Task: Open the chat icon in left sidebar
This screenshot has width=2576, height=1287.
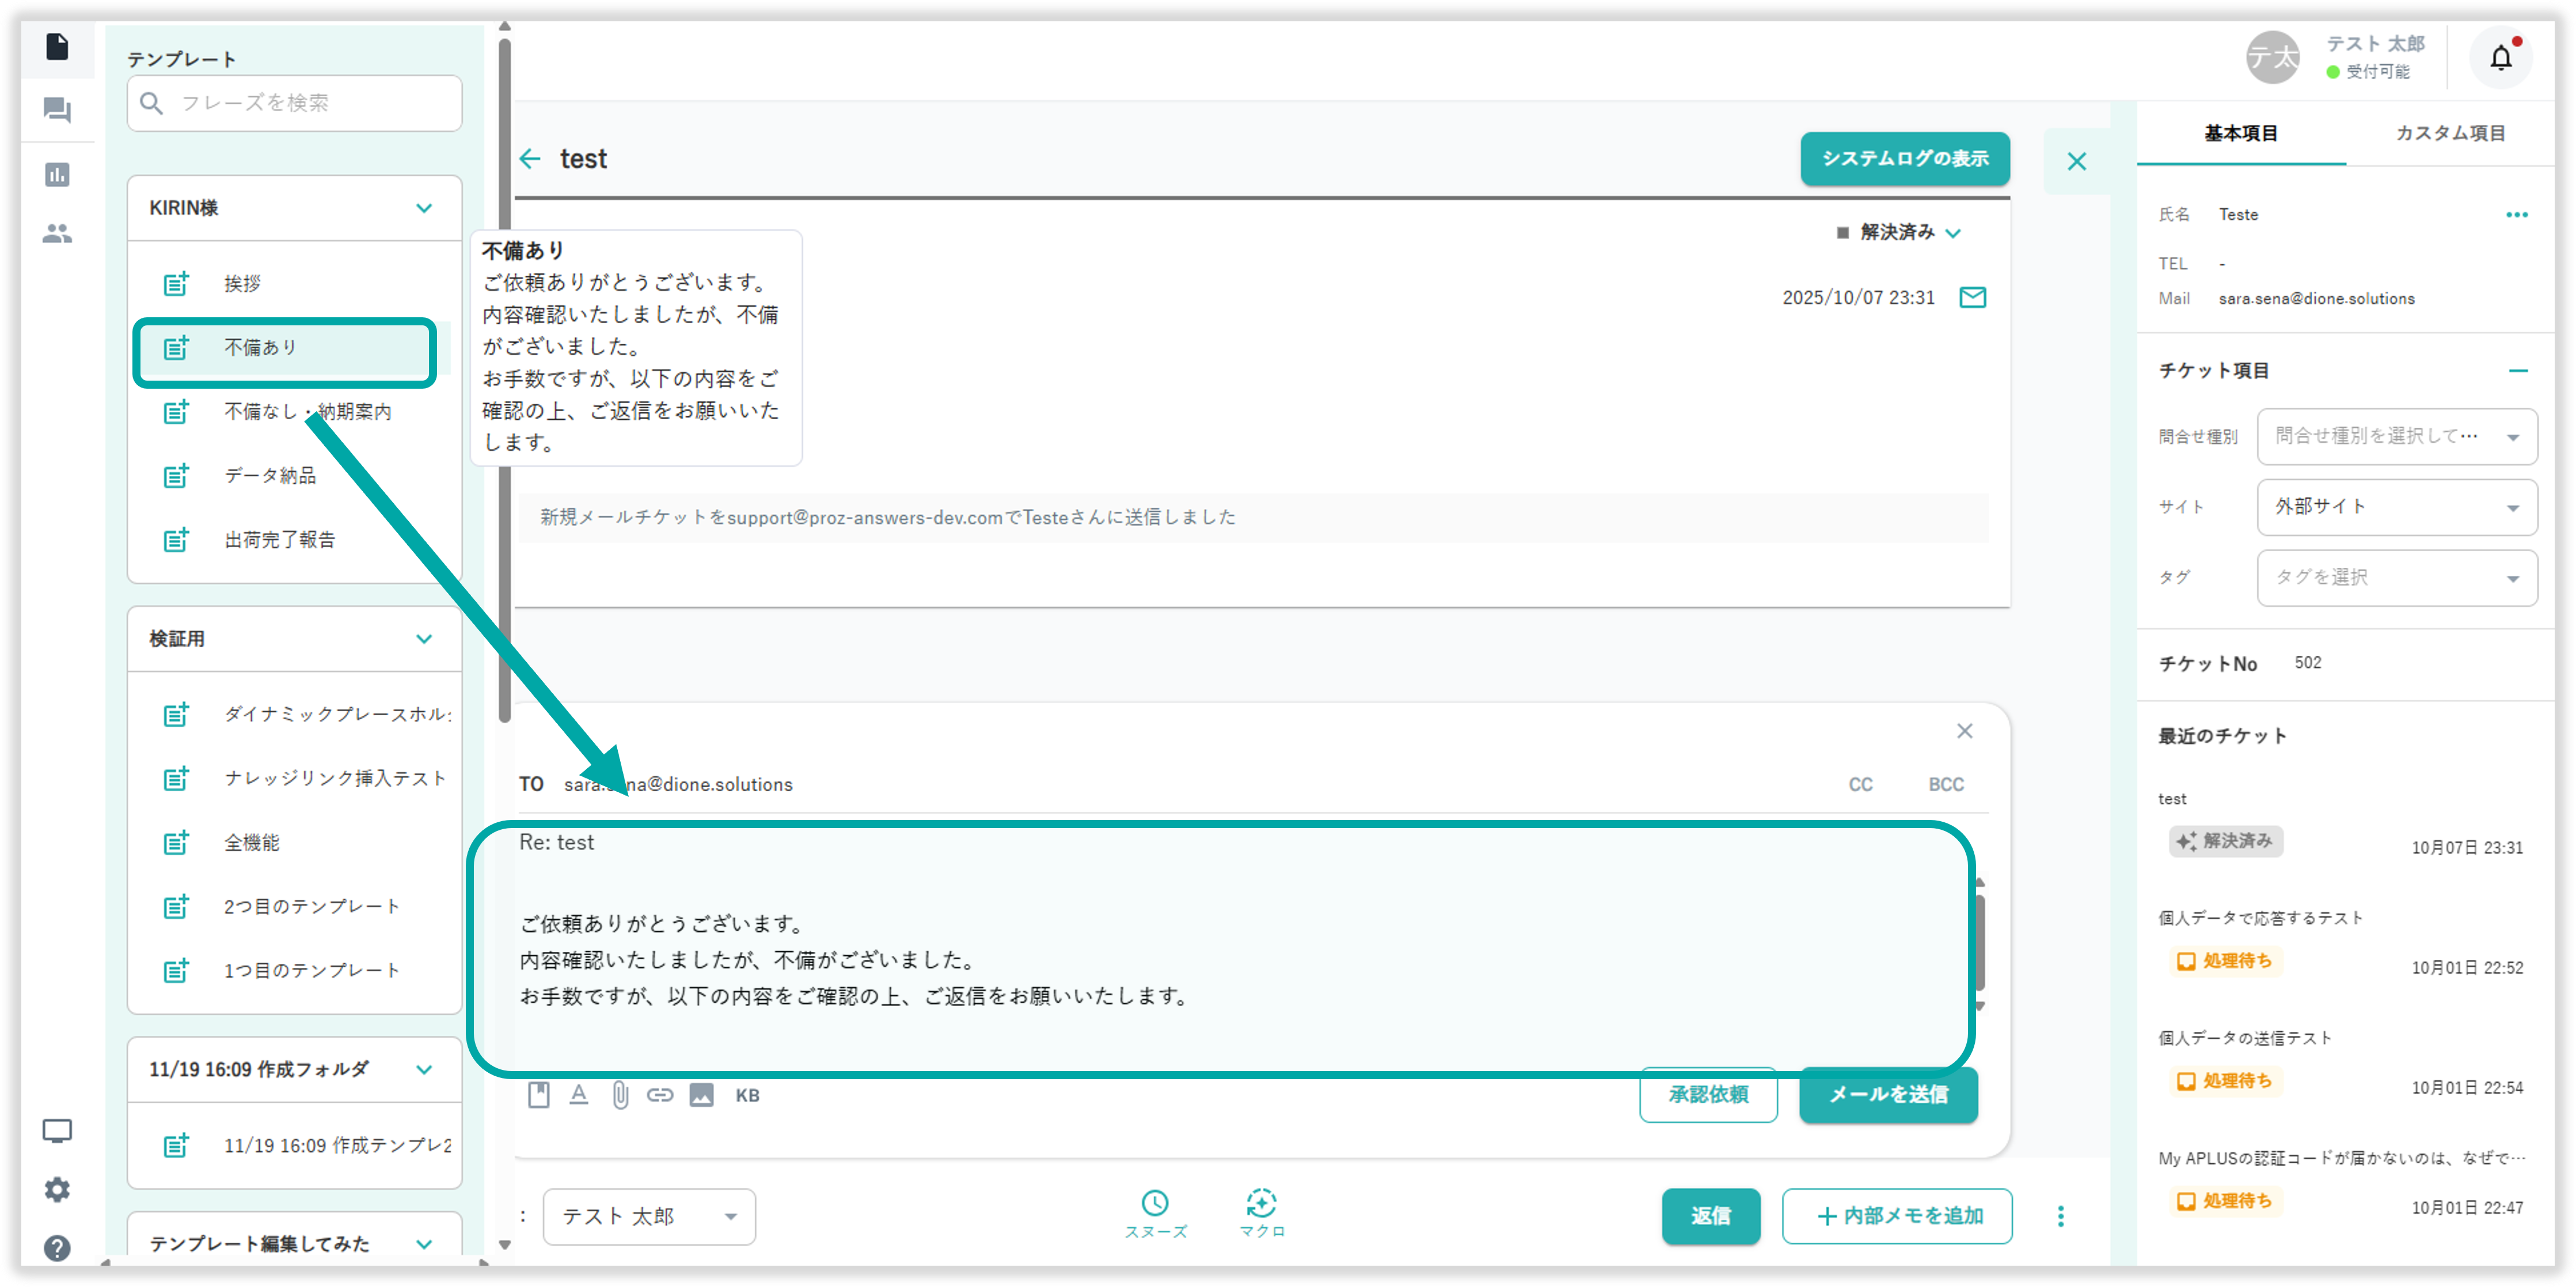Action: (57, 110)
